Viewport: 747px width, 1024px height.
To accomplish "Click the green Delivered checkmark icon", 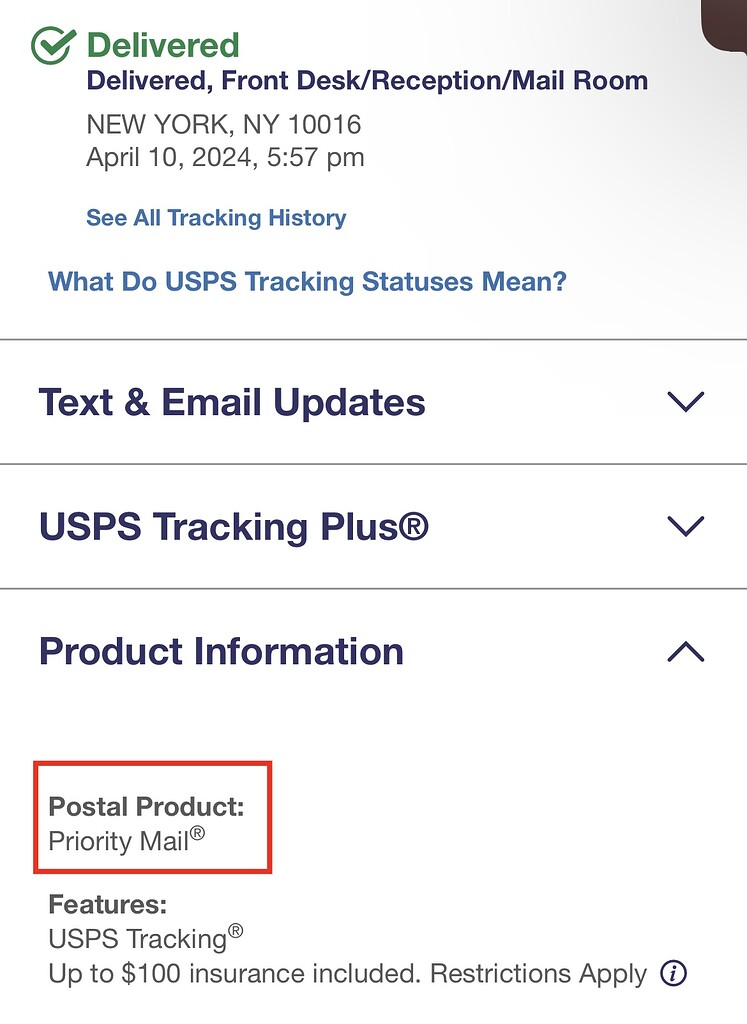I will (x=53, y=45).
